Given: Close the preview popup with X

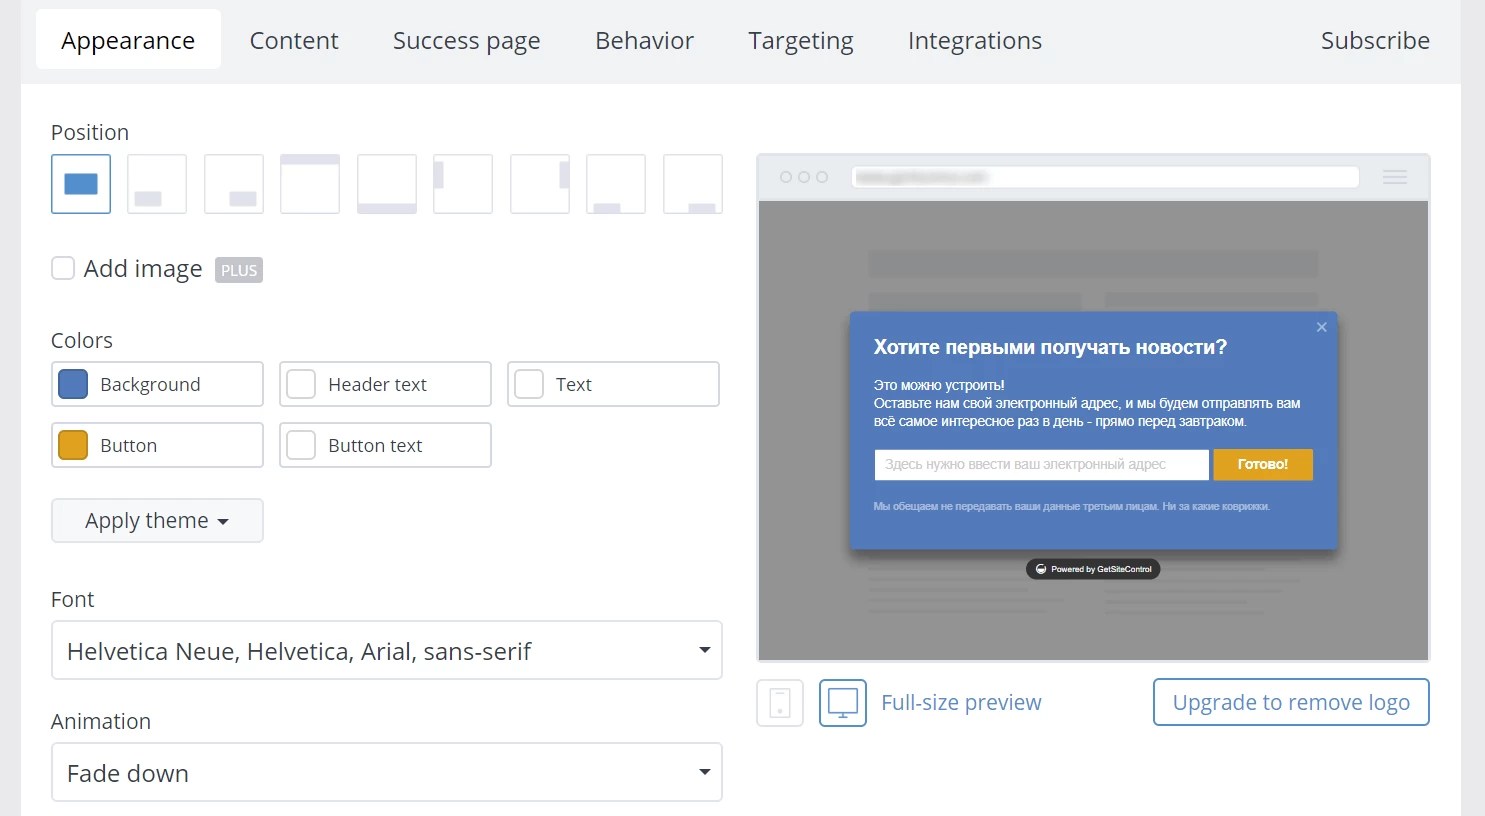Looking at the screenshot, I should point(1322,327).
